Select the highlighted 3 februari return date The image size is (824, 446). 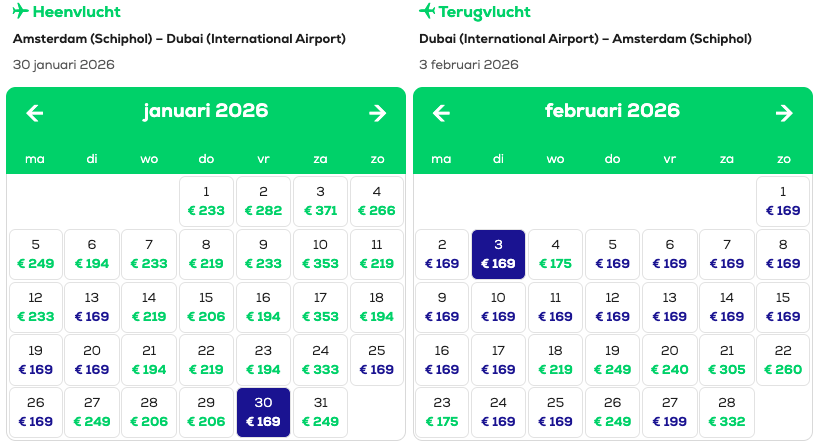[x=498, y=254]
